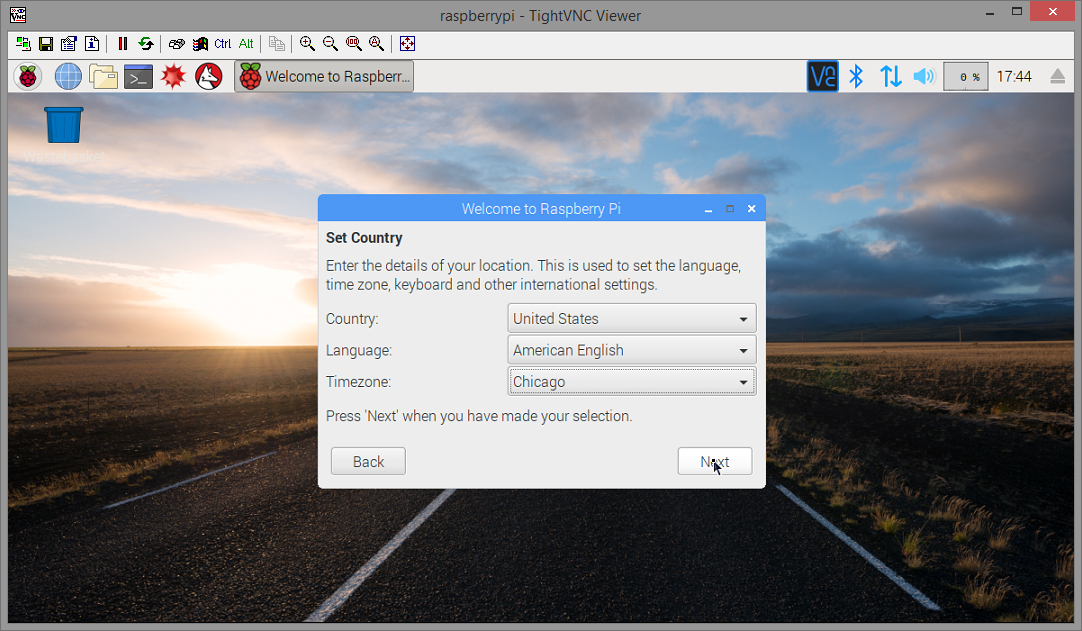The width and height of the screenshot is (1082, 631).
Task: Expand the Timezone dropdown showing Chicago
Action: 632,382
